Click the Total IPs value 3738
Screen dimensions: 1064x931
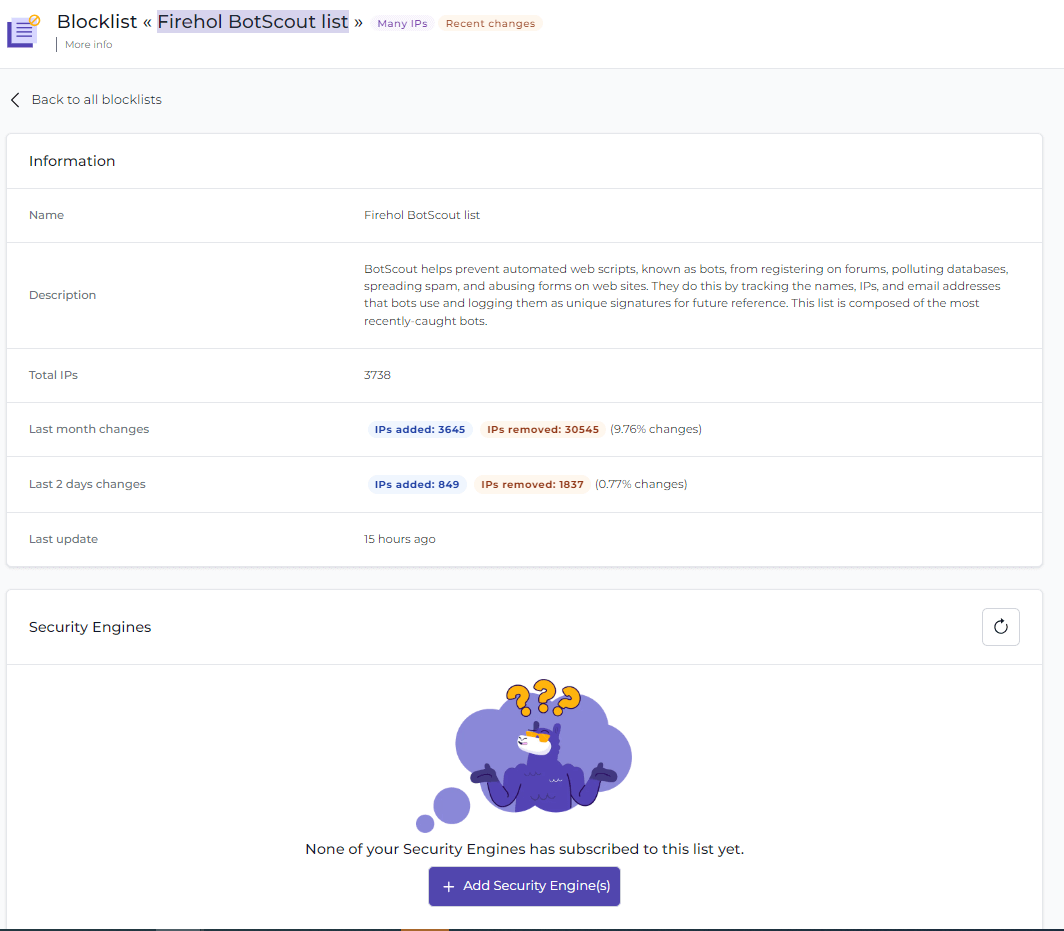(x=377, y=375)
